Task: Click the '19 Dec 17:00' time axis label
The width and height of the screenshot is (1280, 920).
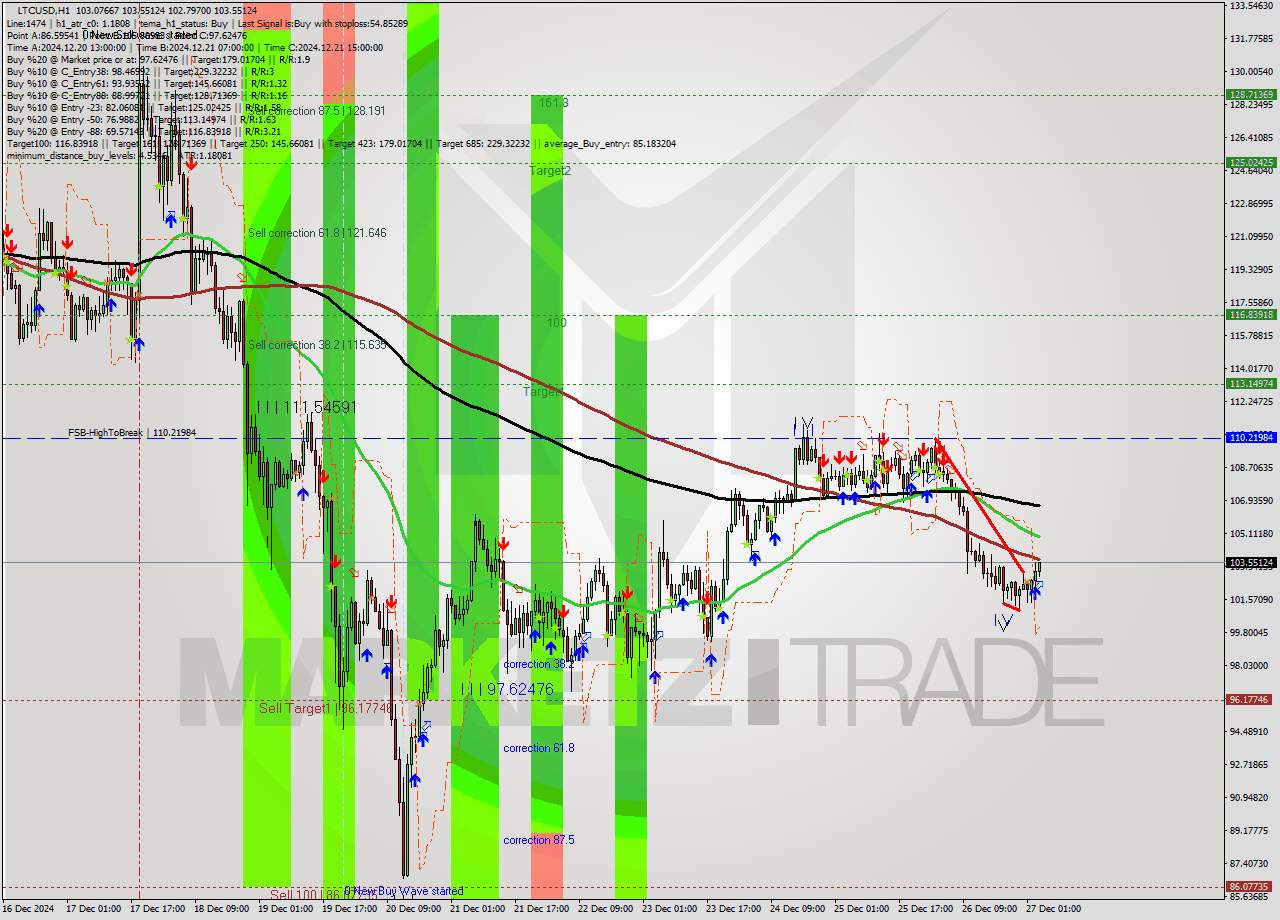Action: click(348, 909)
